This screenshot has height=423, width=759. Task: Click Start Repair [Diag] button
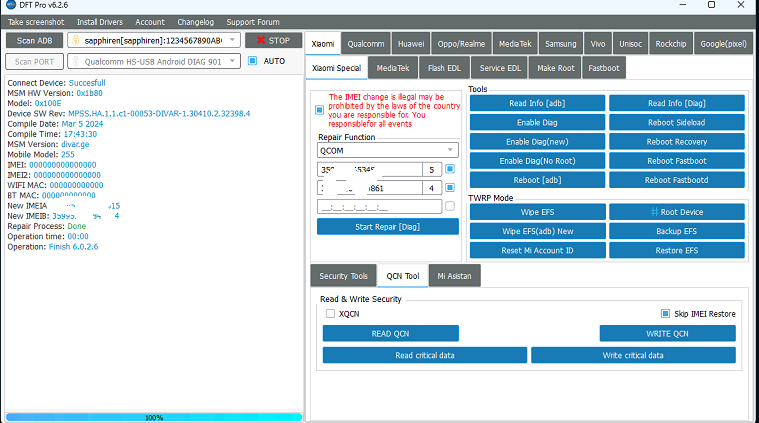coord(388,227)
